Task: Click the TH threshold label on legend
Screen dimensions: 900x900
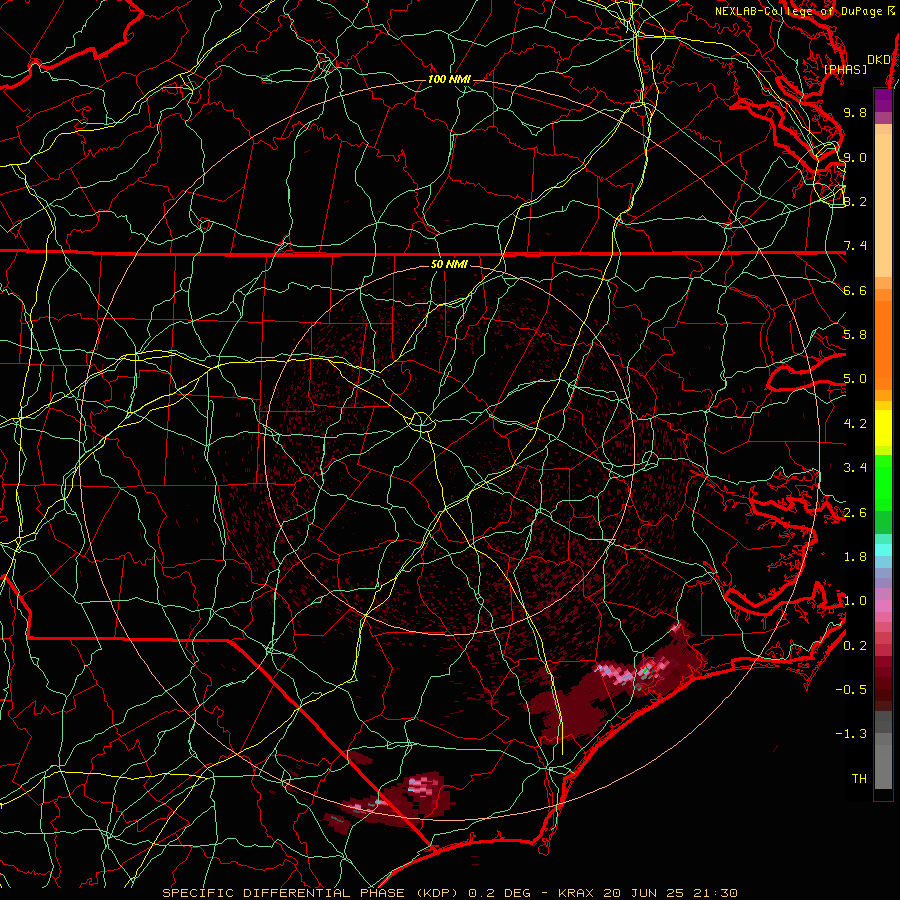Action: coord(859,779)
